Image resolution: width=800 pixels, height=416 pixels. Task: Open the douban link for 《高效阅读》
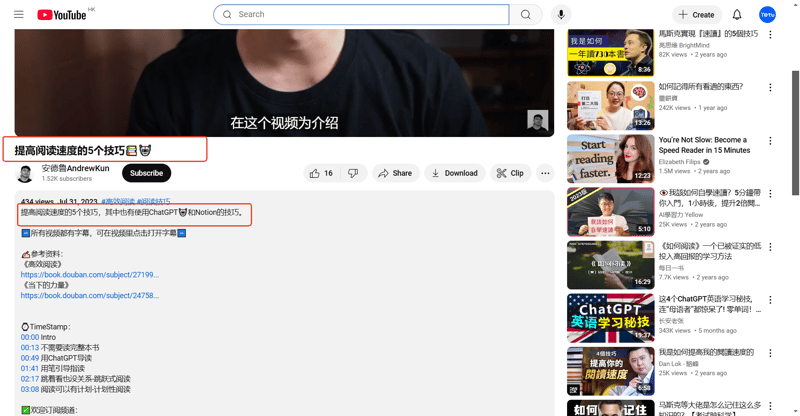pos(90,275)
